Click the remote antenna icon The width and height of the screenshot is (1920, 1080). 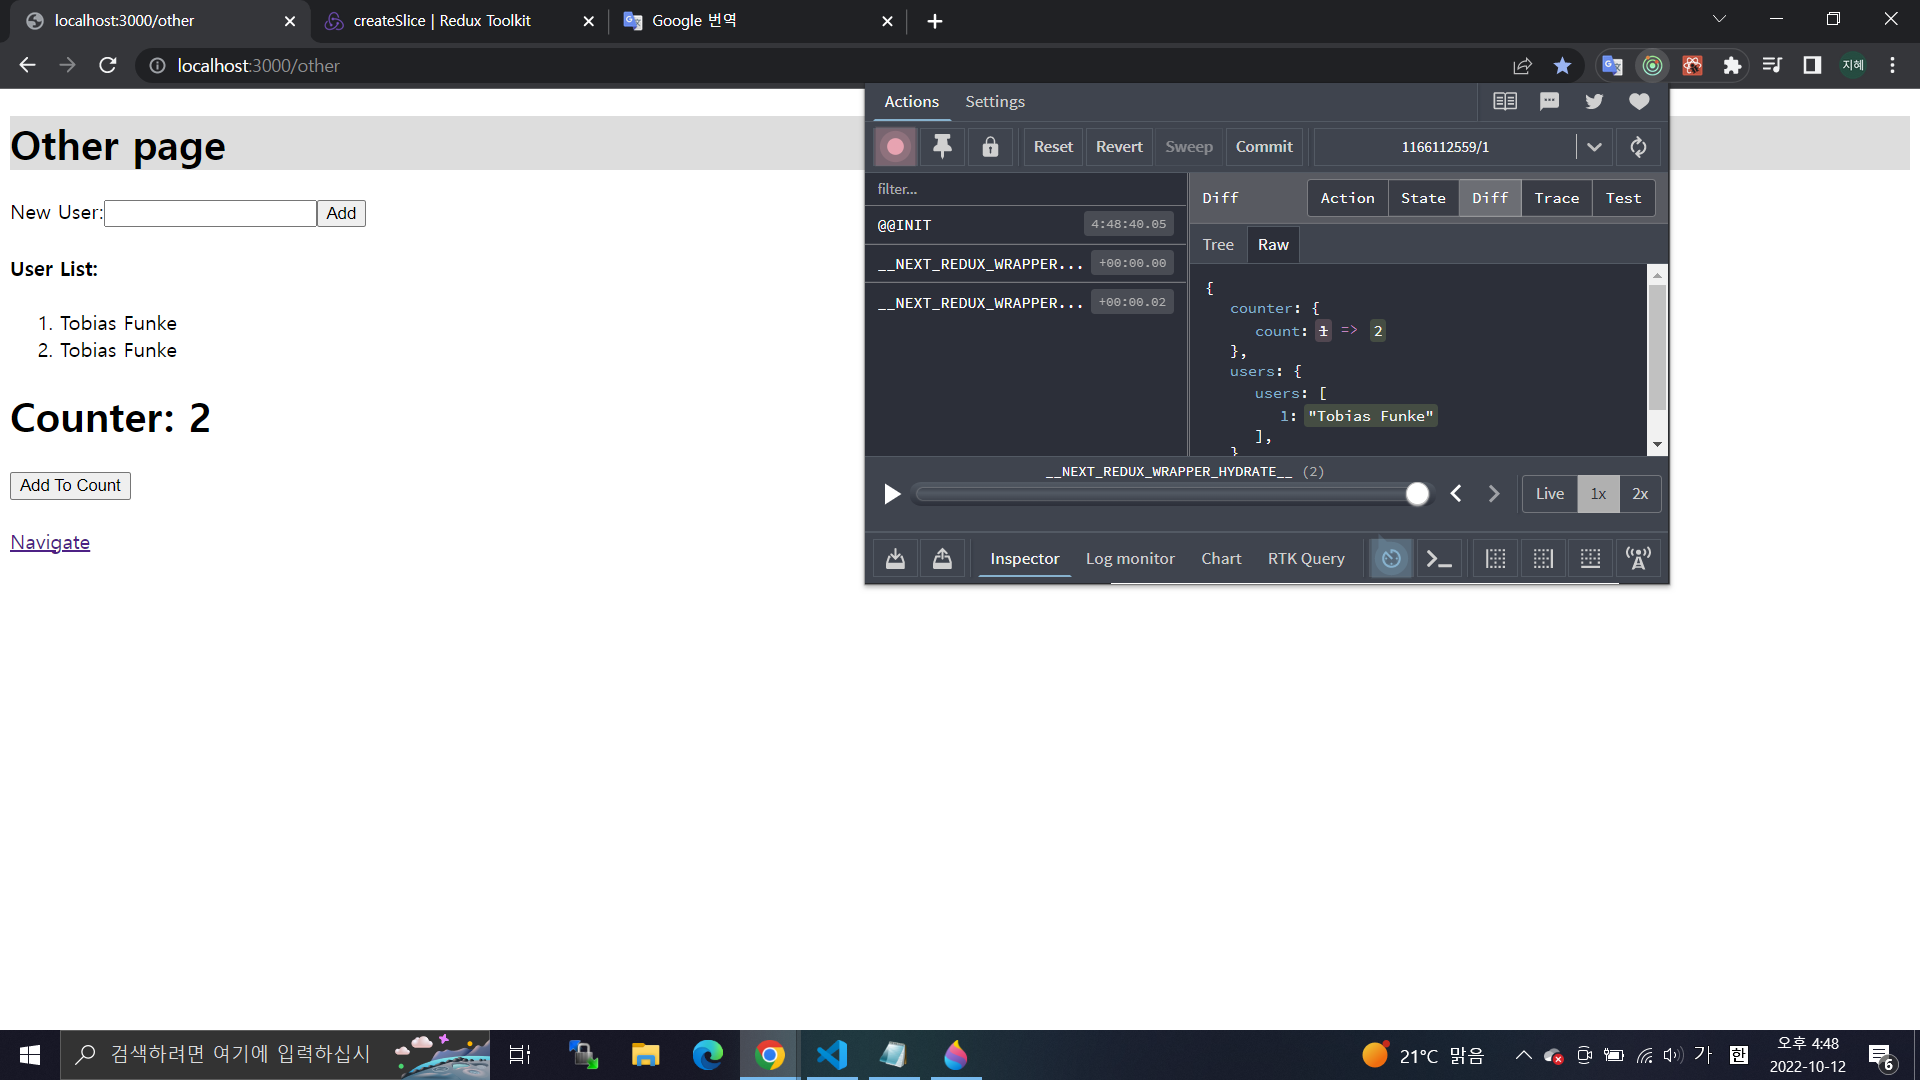coord(1638,559)
